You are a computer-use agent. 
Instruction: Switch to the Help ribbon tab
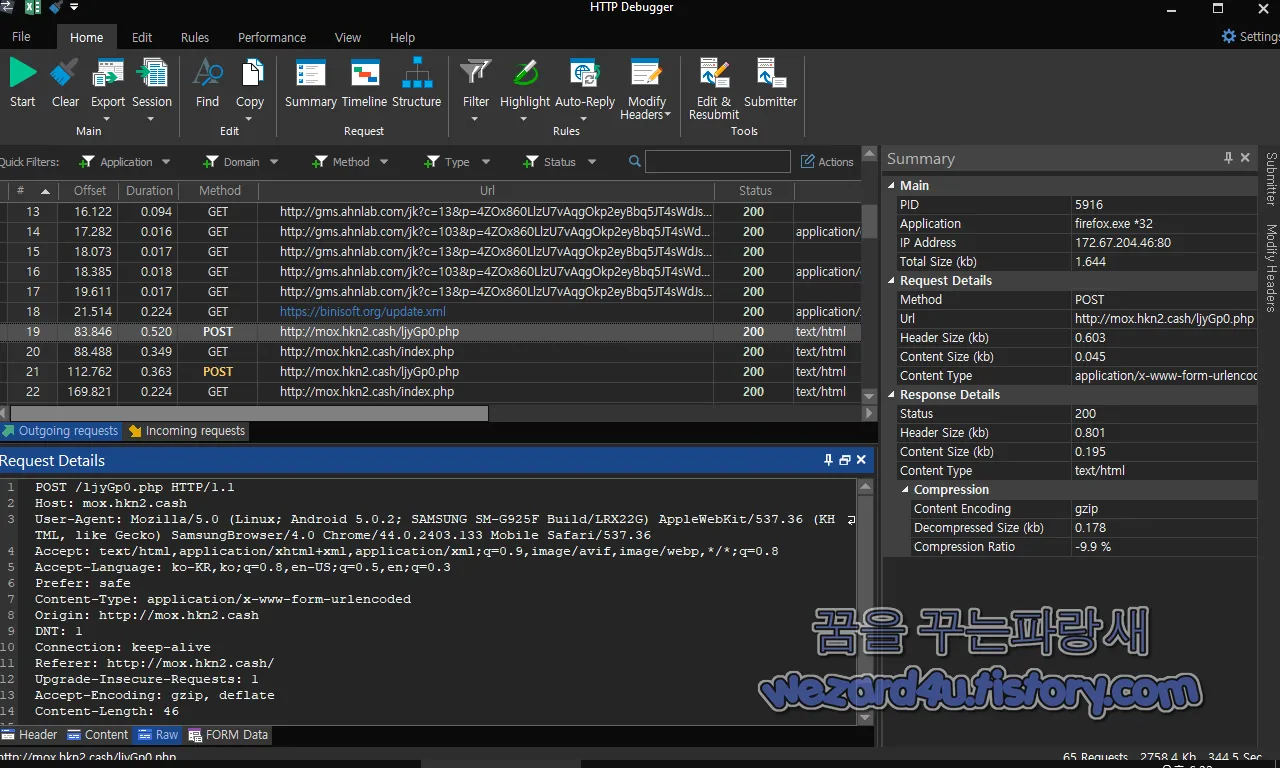(402, 37)
